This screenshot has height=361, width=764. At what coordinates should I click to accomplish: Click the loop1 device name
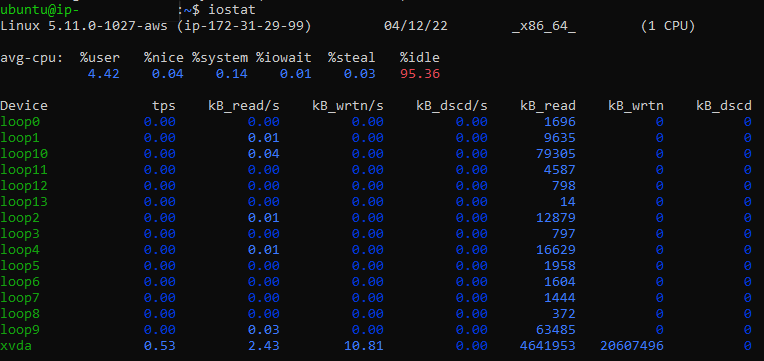[x=20, y=138]
